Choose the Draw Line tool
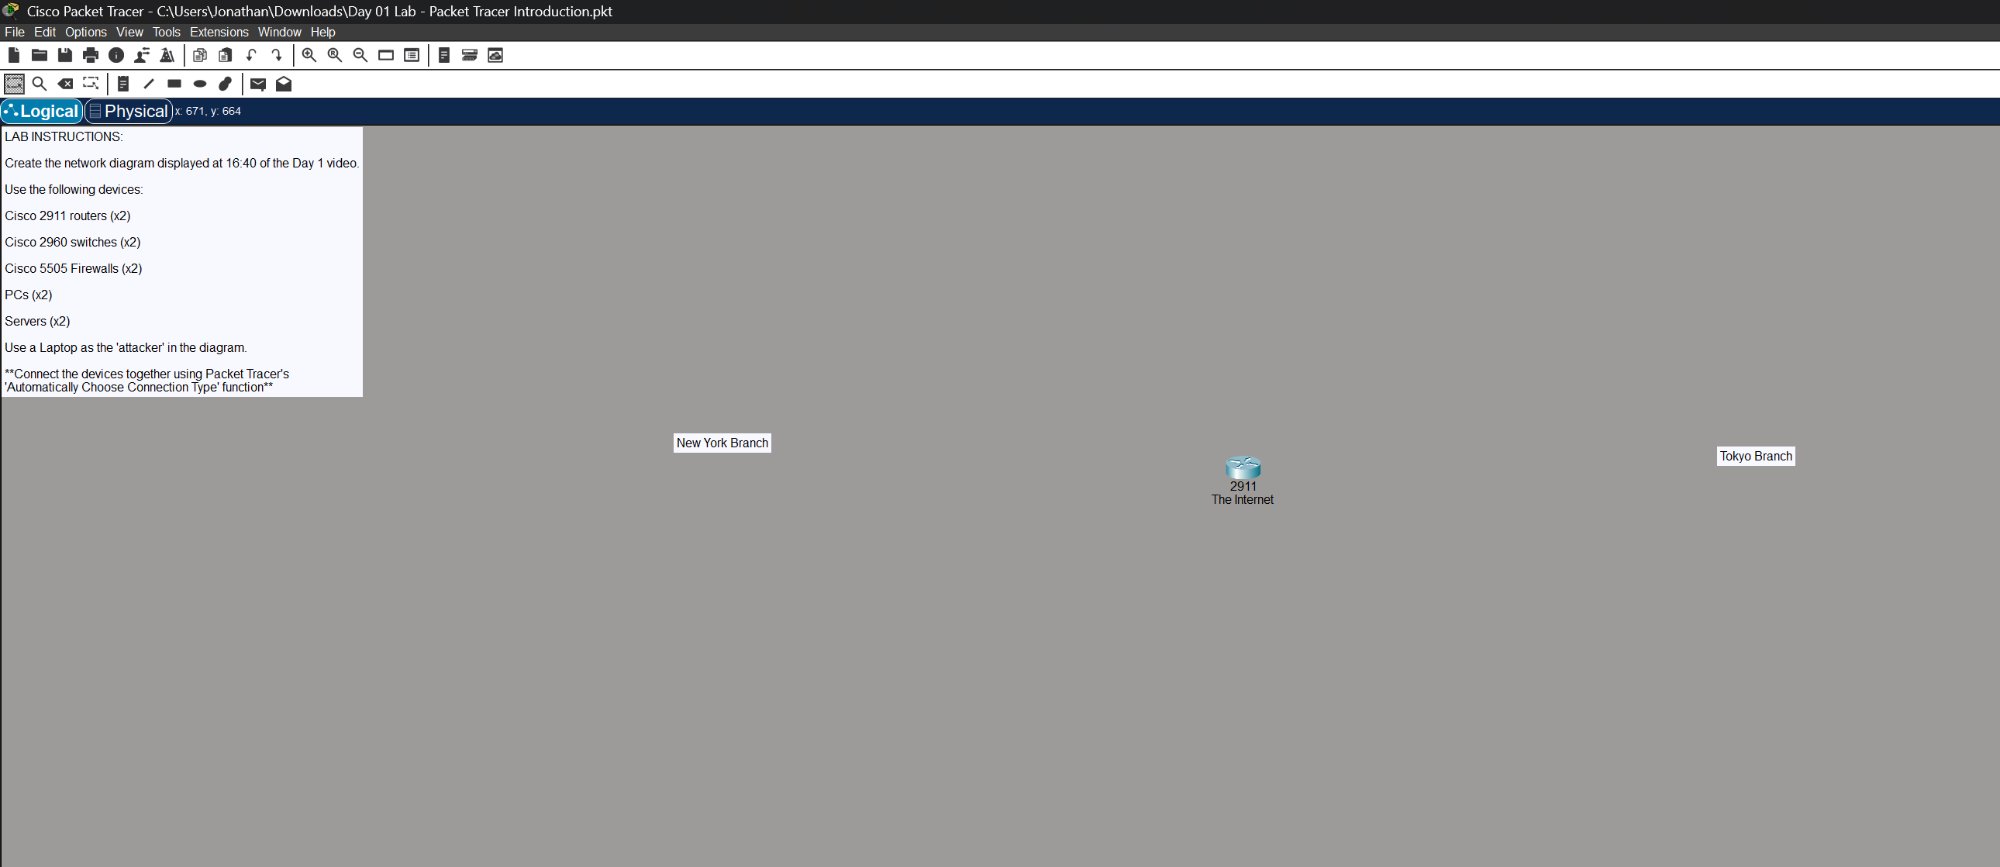The width and height of the screenshot is (2000, 867). point(149,84)
